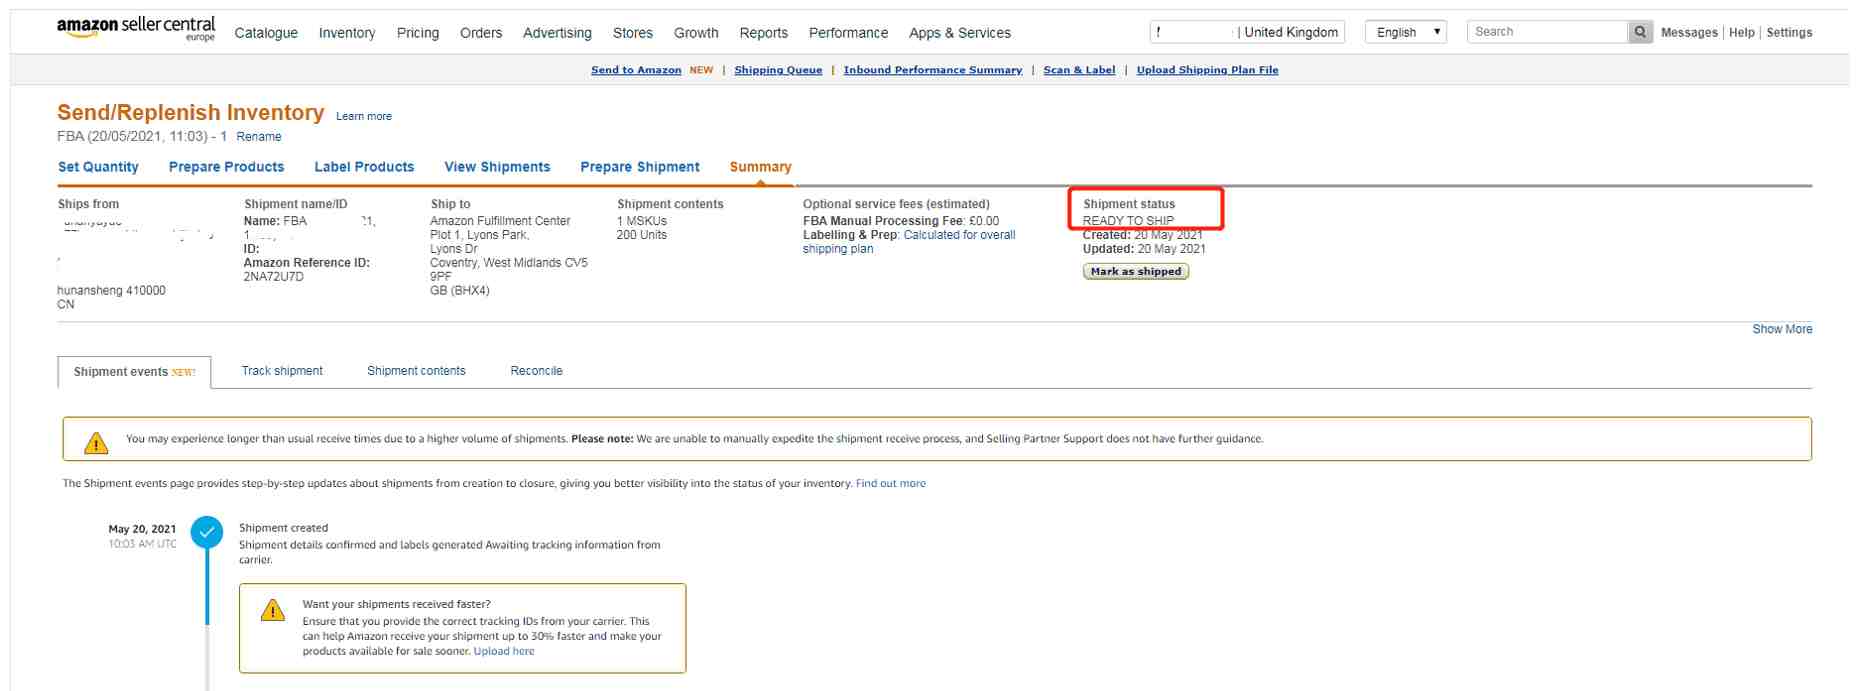Click the '200 Units' shipment contents text
The image size is (1866, 691).
[x=642, y=235]
